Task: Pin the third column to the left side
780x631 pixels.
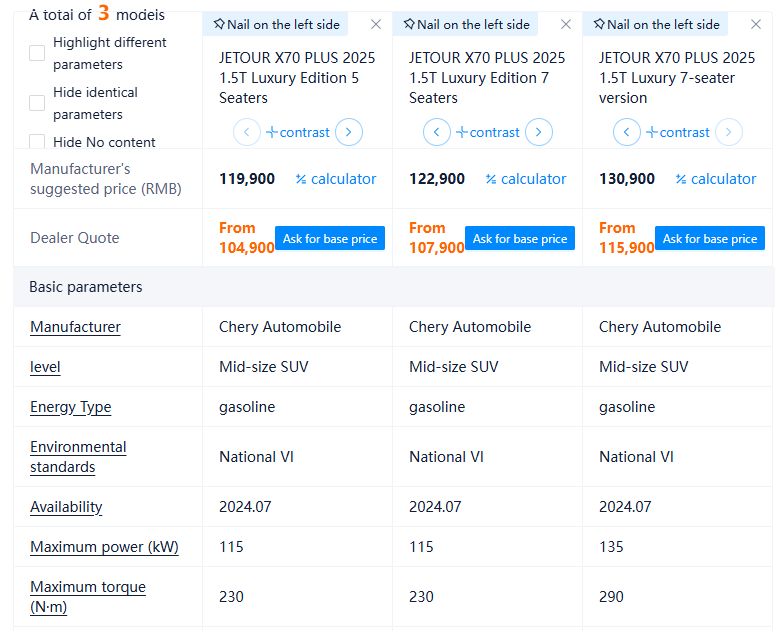Action: [655, 24]
